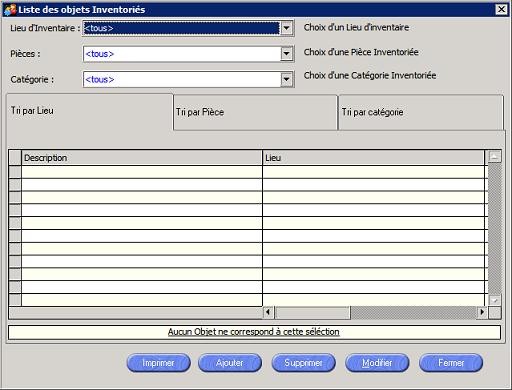Click the 'Catégorie :' label
Viewport: 512px width, 390px height.
pyautogui.click(x=32, y=80)
